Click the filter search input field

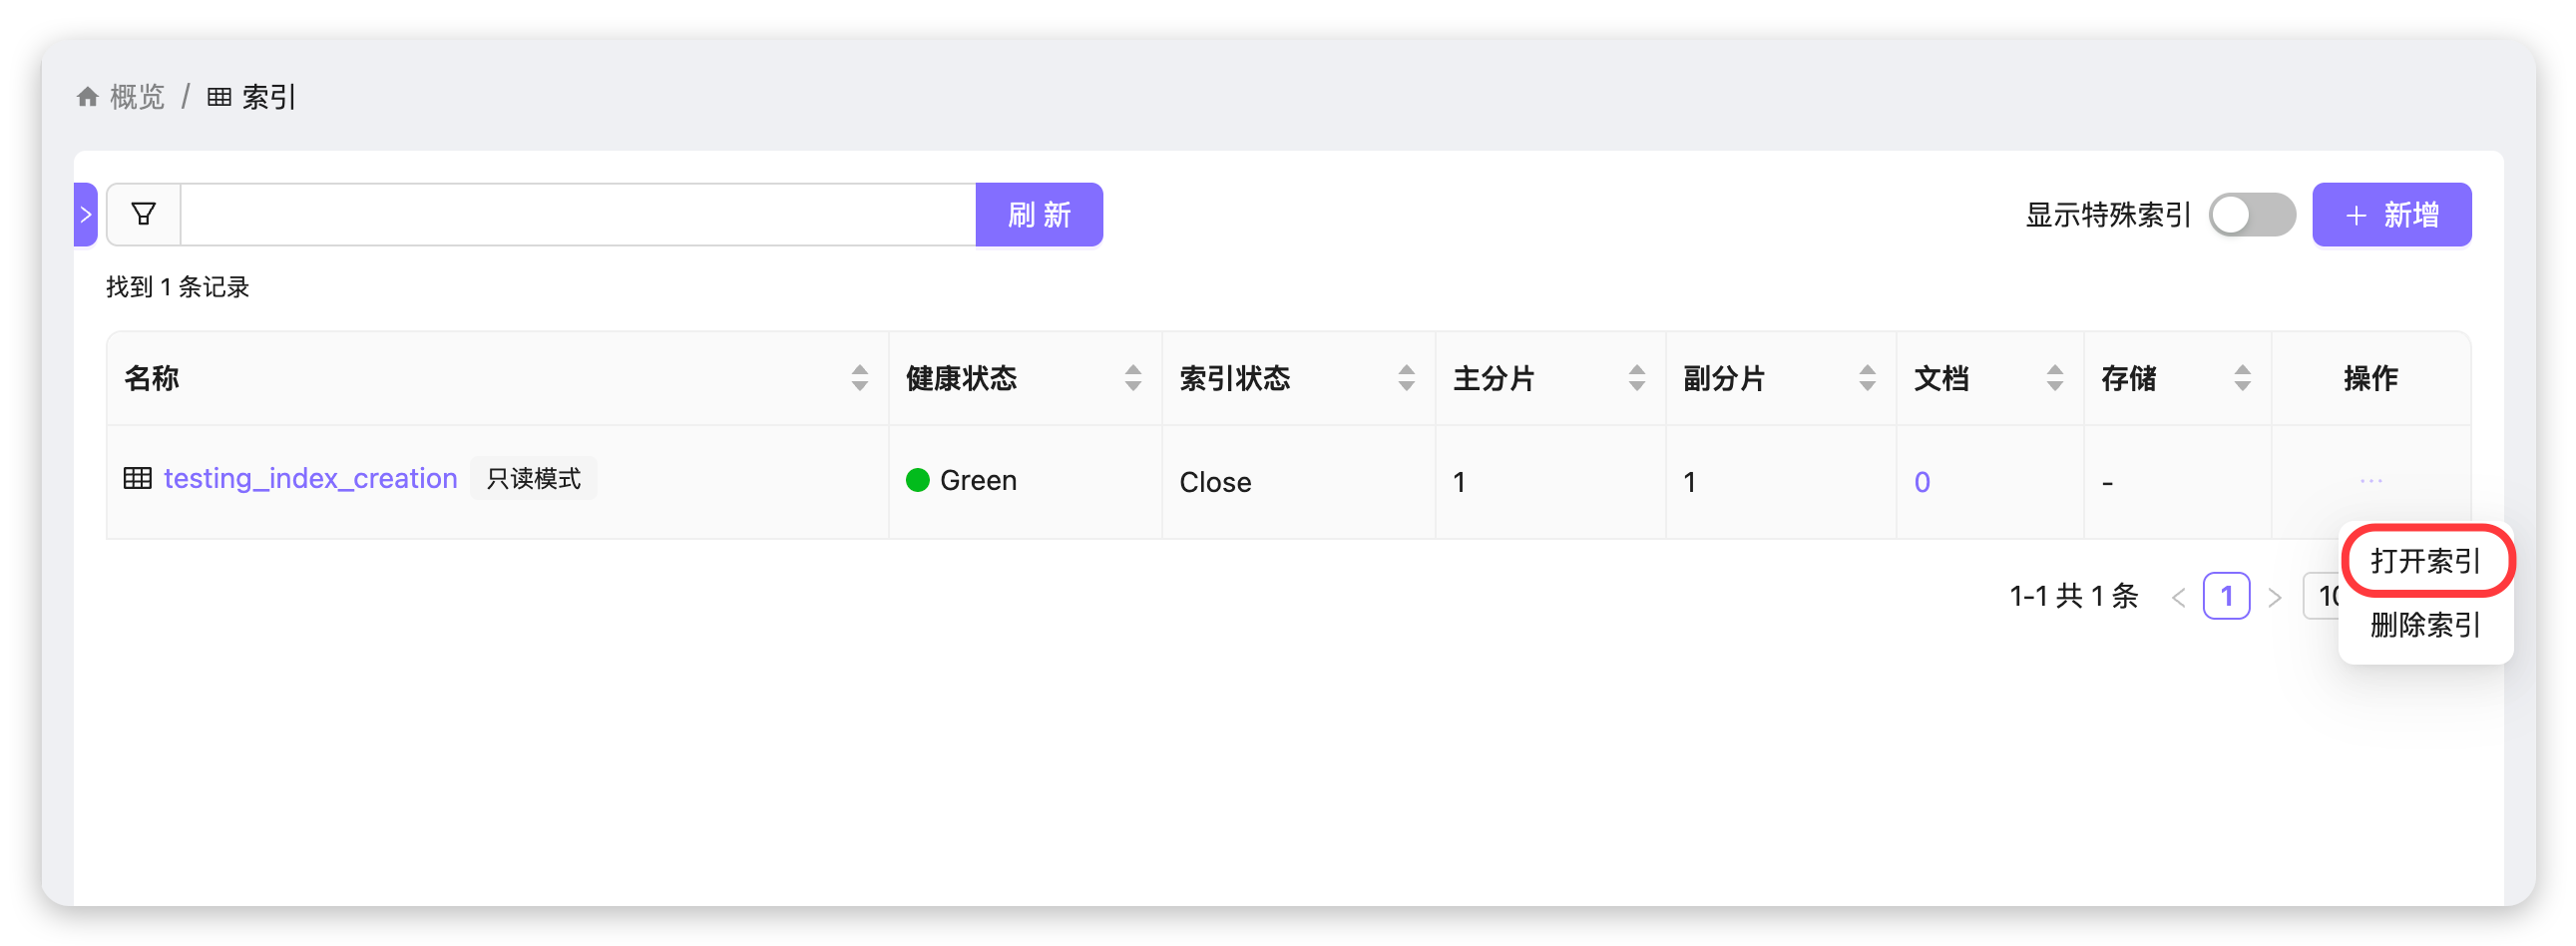(577, 214)
